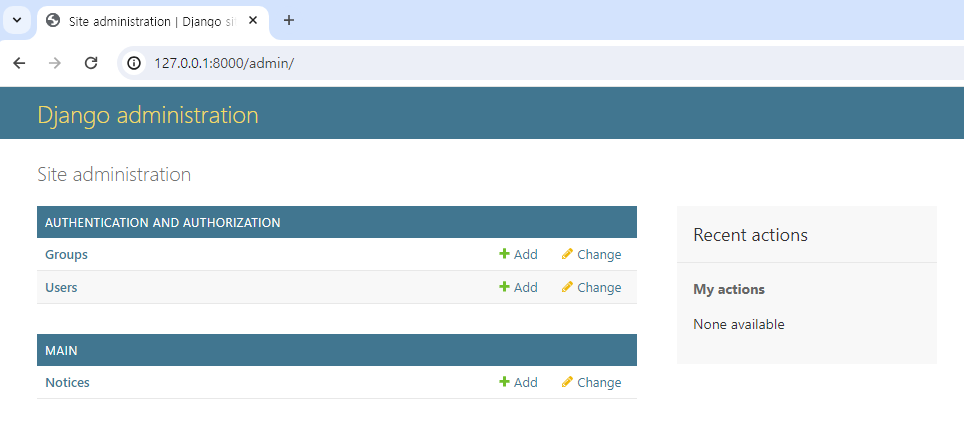Change existing Groups
Image resolution: width=964 pixels, height=429 pixels.
pos(591,254)
